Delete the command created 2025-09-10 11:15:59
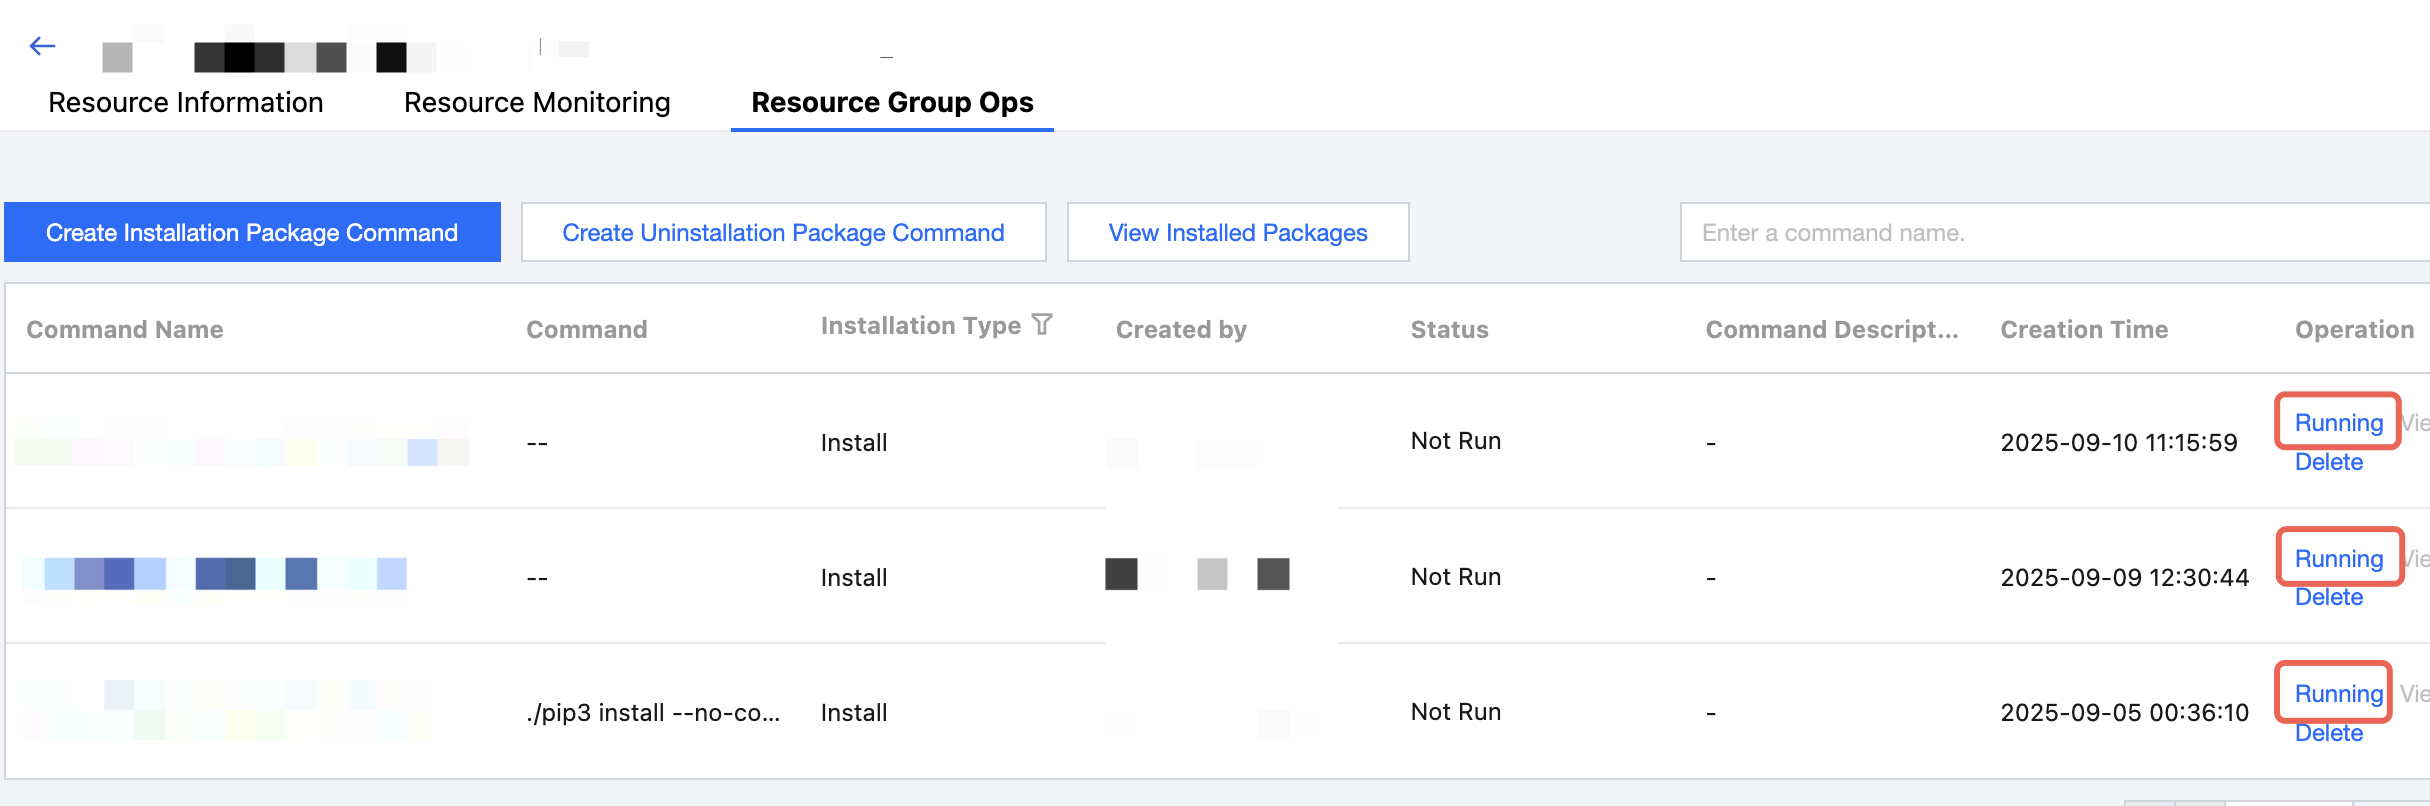 pos(2328,462)
